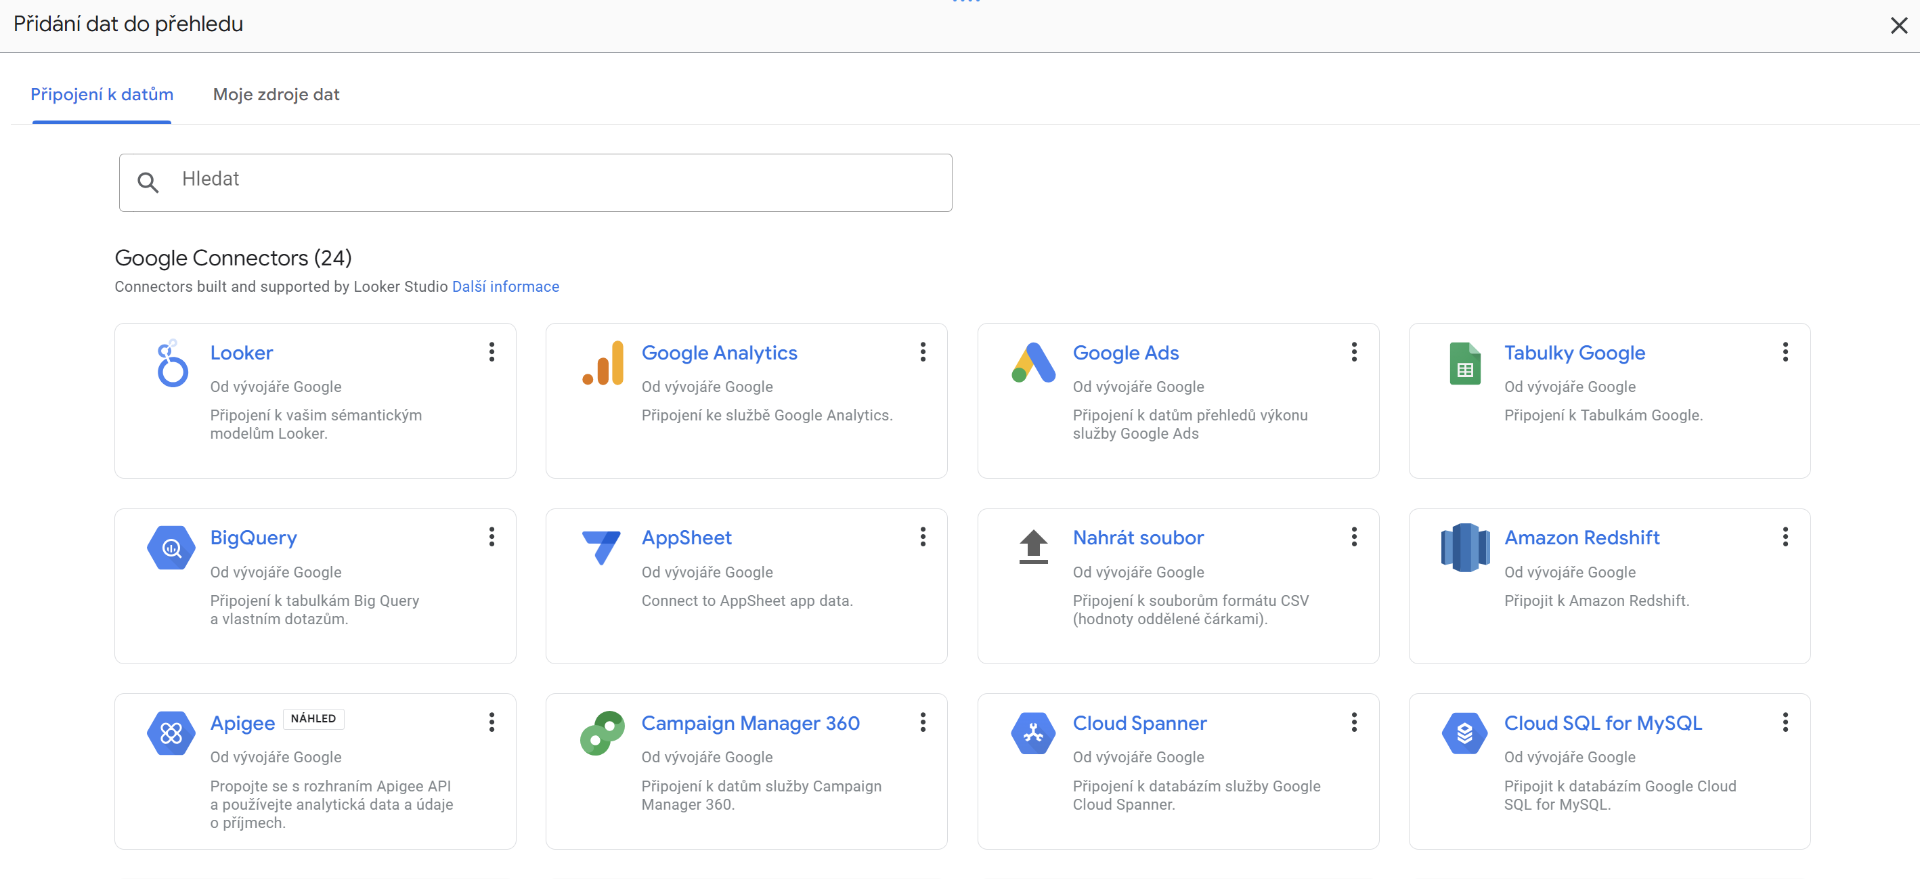Expand the three-dot menu for Cloud Spanner
This screenshot has width=1920, height=879.
click(x=1354, y=722)
